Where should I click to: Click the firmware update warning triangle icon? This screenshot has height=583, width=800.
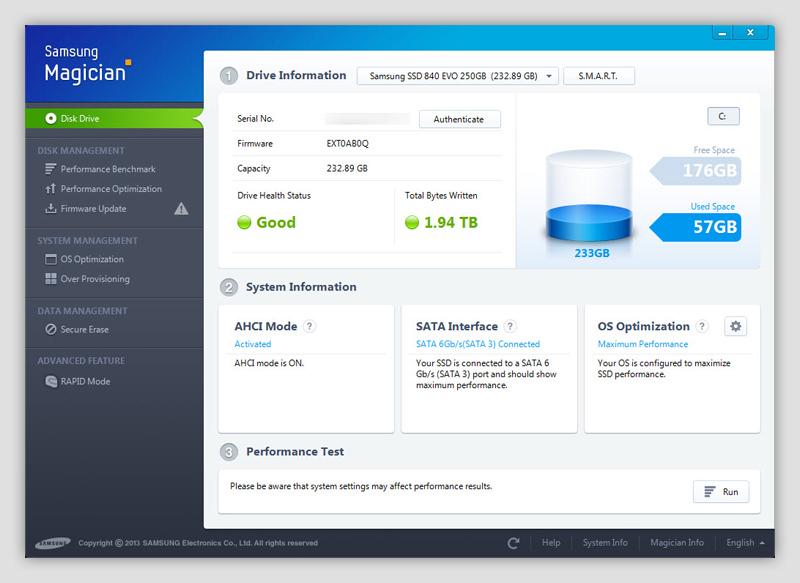[181, 209]
